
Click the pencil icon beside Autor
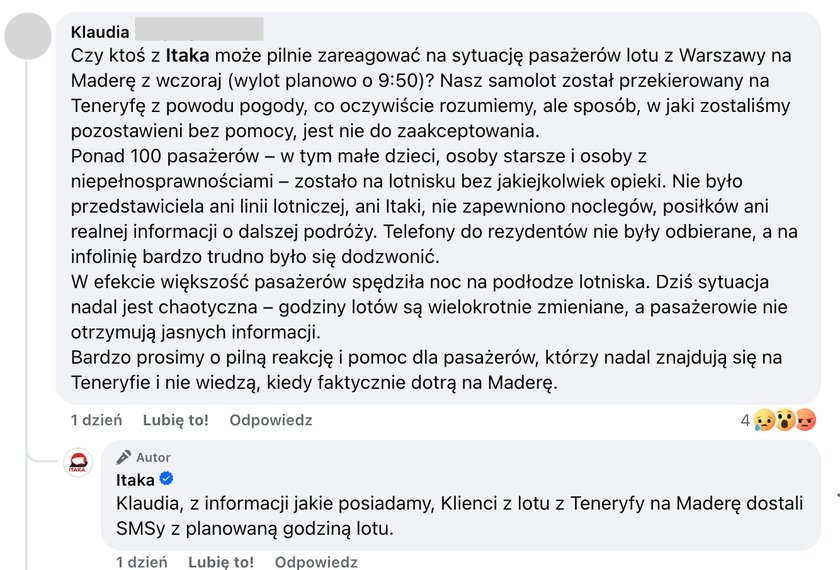[124, 457]
